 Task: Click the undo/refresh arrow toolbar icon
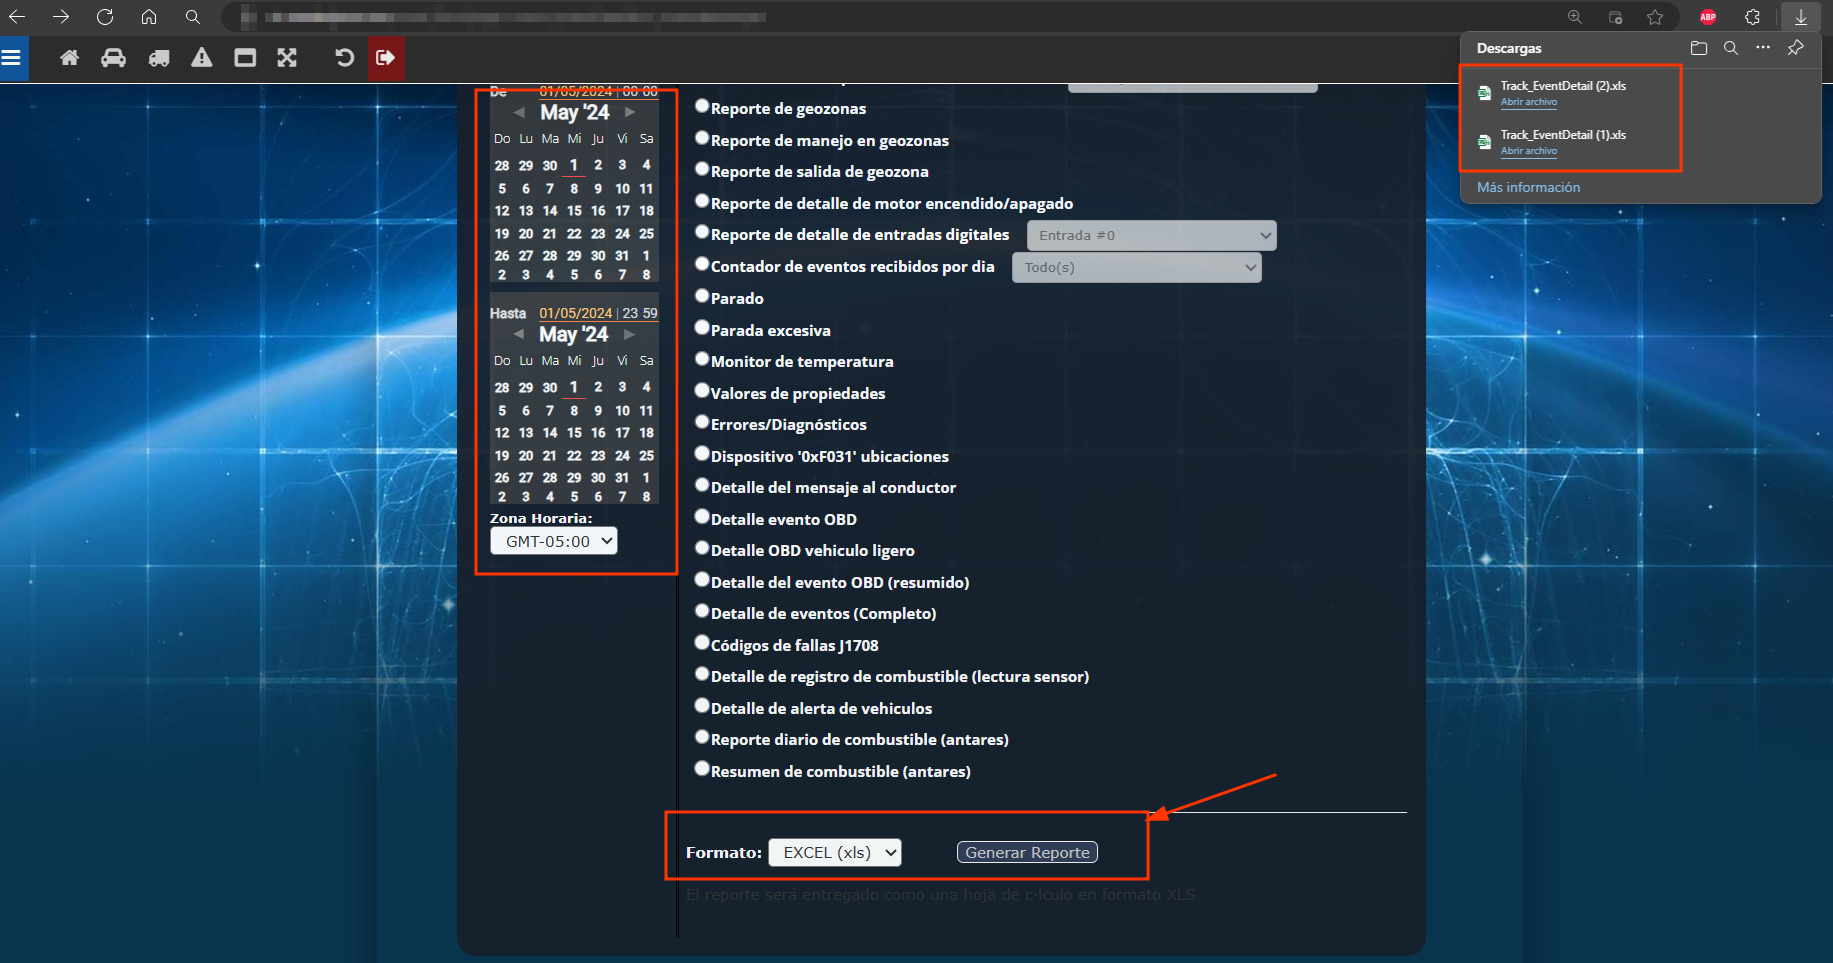click(x=344, y=58)
